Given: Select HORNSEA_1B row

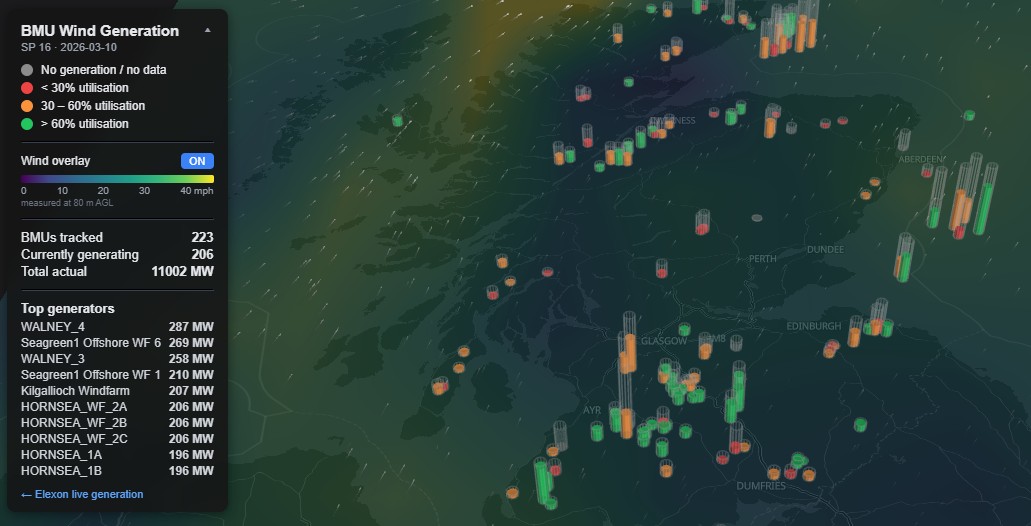Looking at the screenshot, I should tap(117, 471).
